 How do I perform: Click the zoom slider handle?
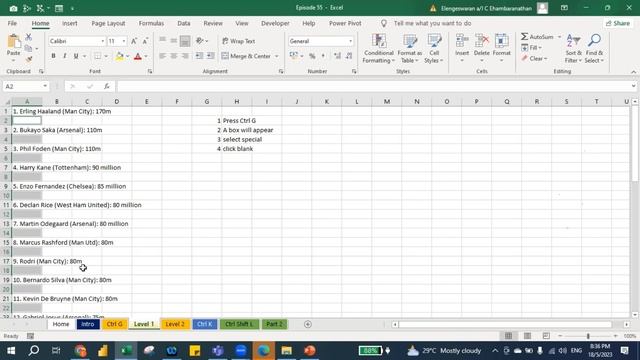tap(588, 336)
